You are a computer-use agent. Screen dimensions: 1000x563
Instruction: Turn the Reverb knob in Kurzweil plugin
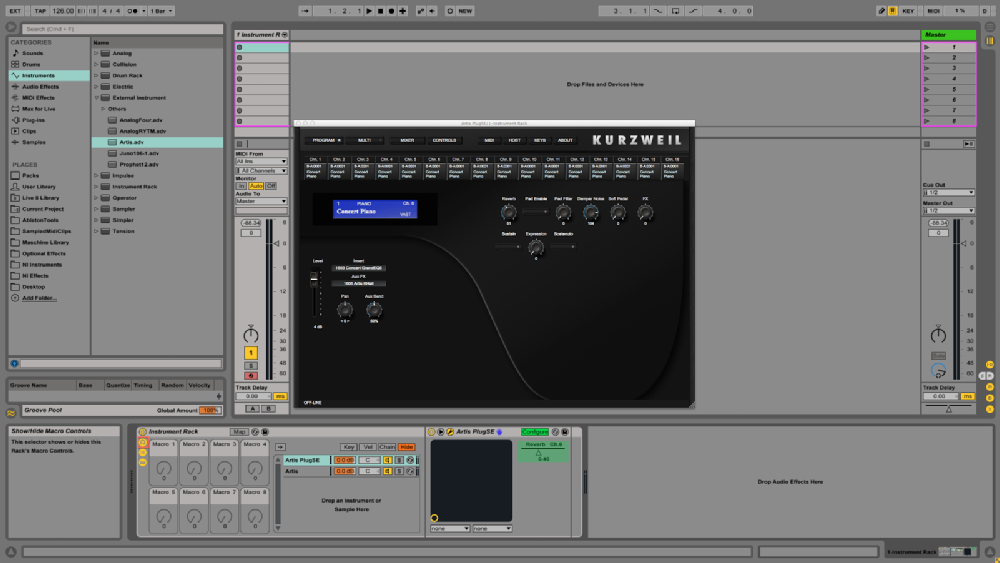(509, 211)
